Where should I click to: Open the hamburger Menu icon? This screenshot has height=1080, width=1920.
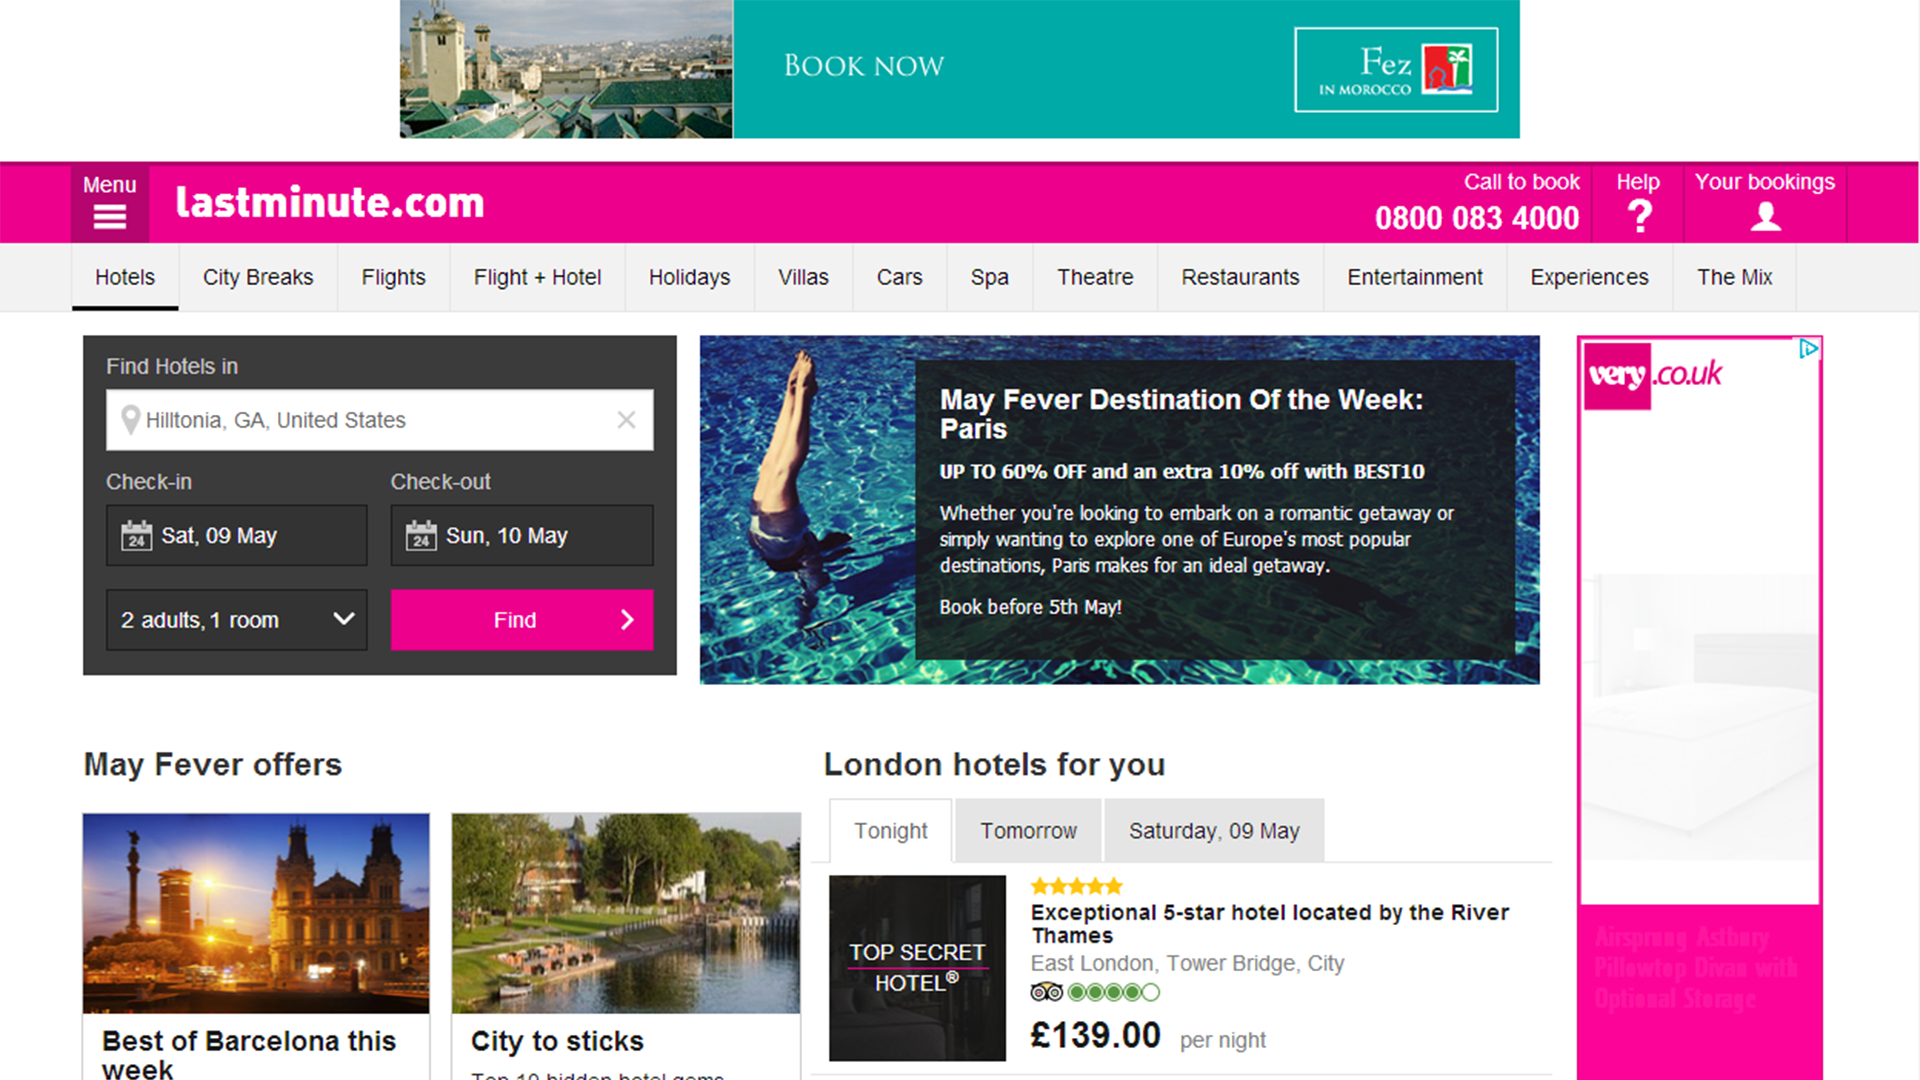coord(109,216)
